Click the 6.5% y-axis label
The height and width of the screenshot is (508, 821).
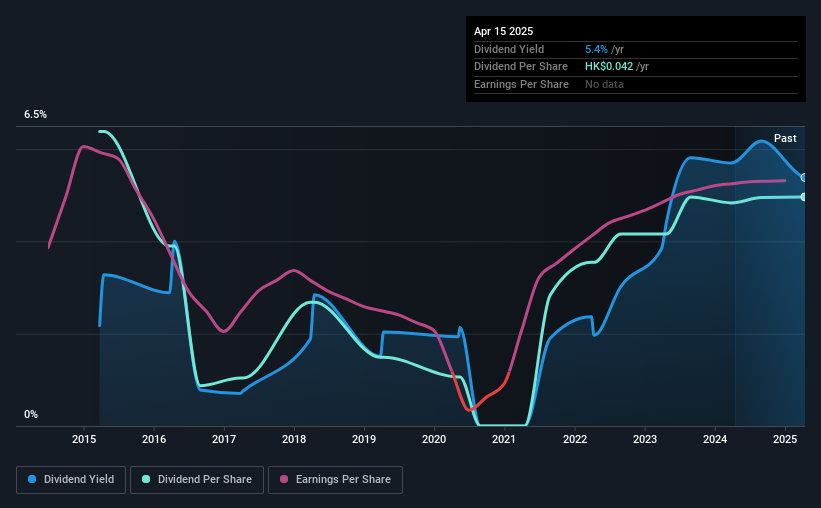click(x=35, y=115)
